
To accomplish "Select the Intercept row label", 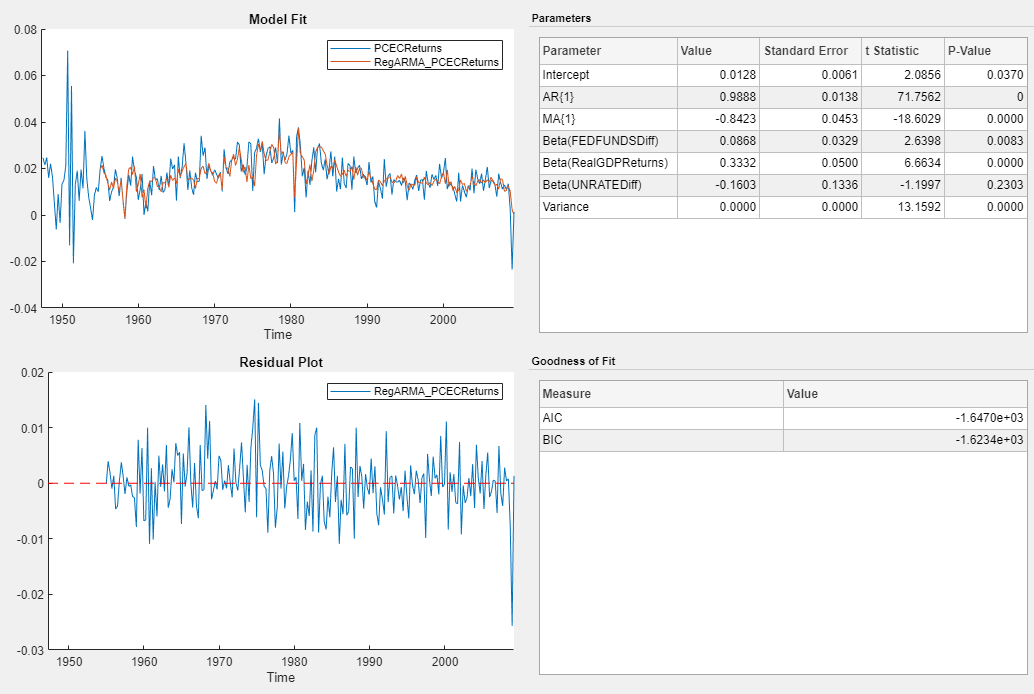I will tap(608, 75).
